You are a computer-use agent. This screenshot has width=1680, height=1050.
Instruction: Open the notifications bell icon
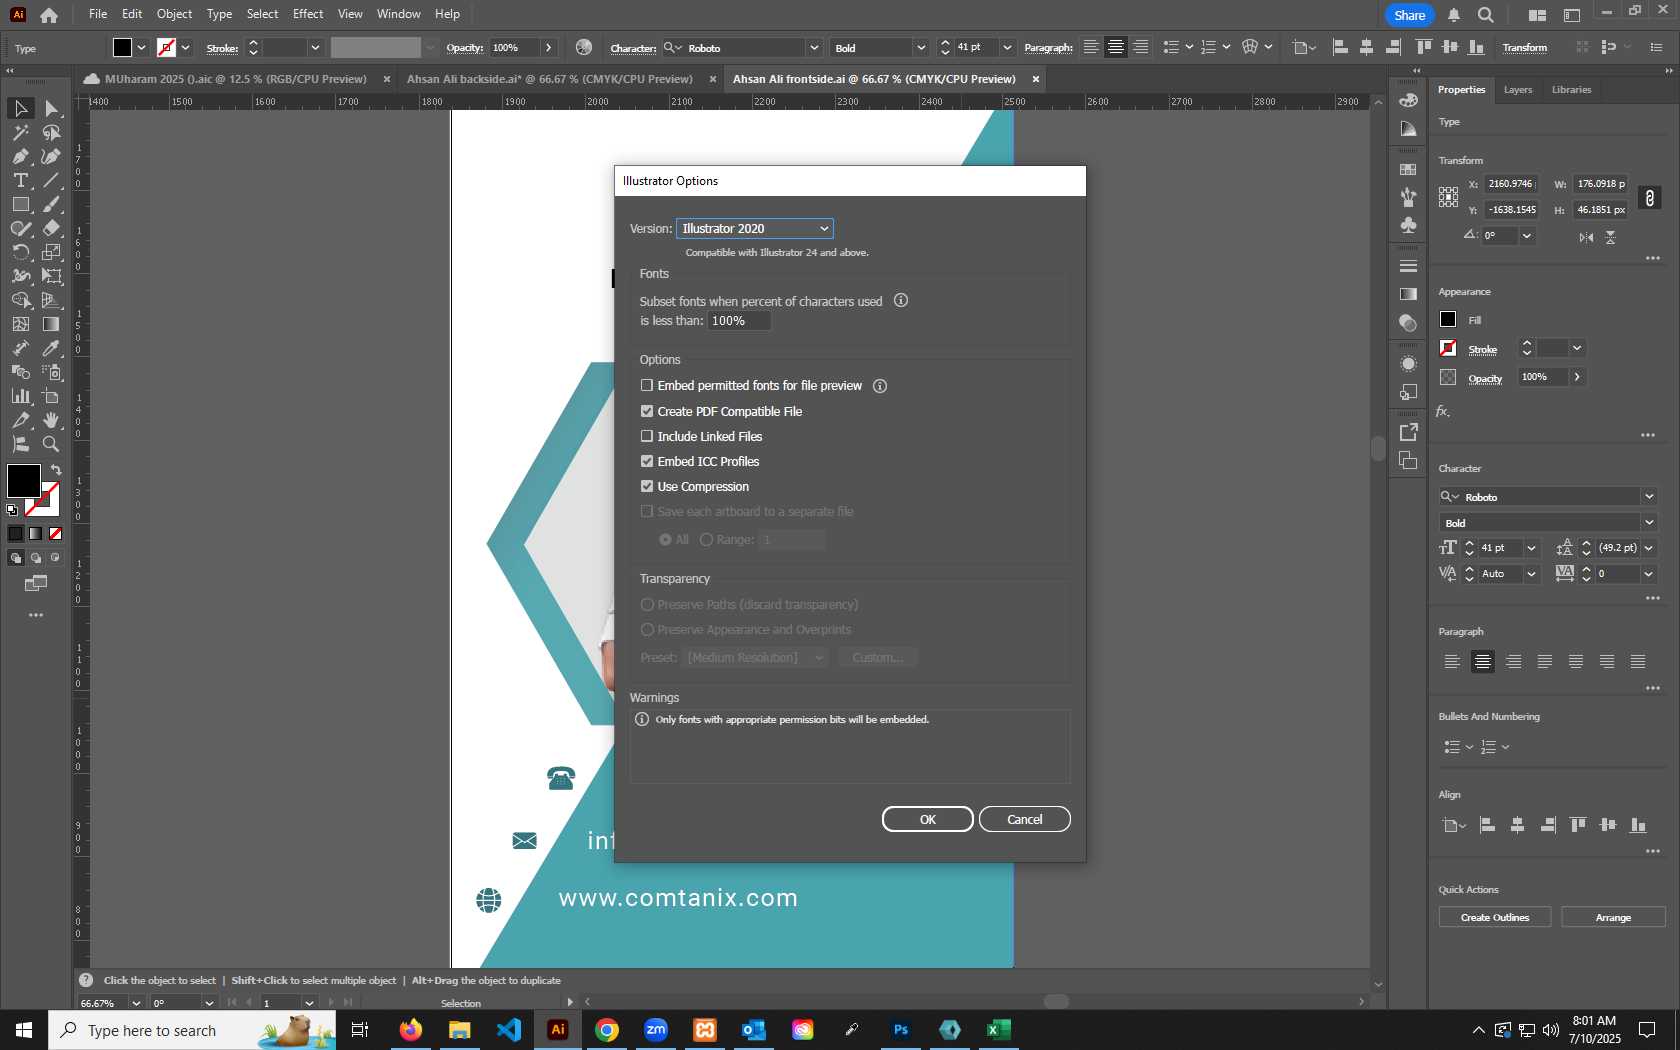pos(1454,15)
